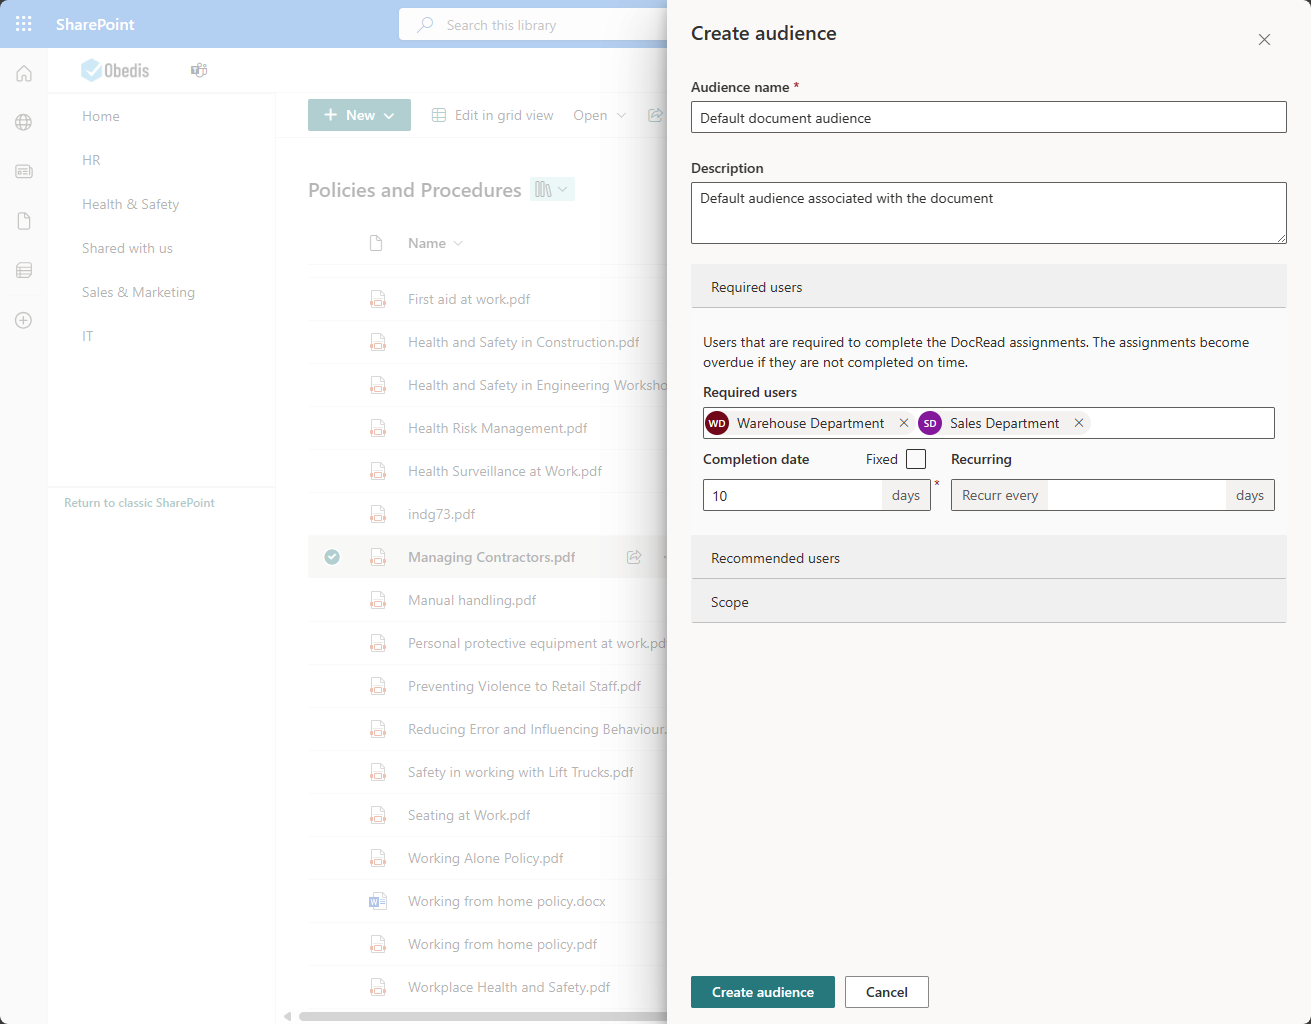
Task: Open the Microsoft 365 app launcher
Action: click(22, 23)
